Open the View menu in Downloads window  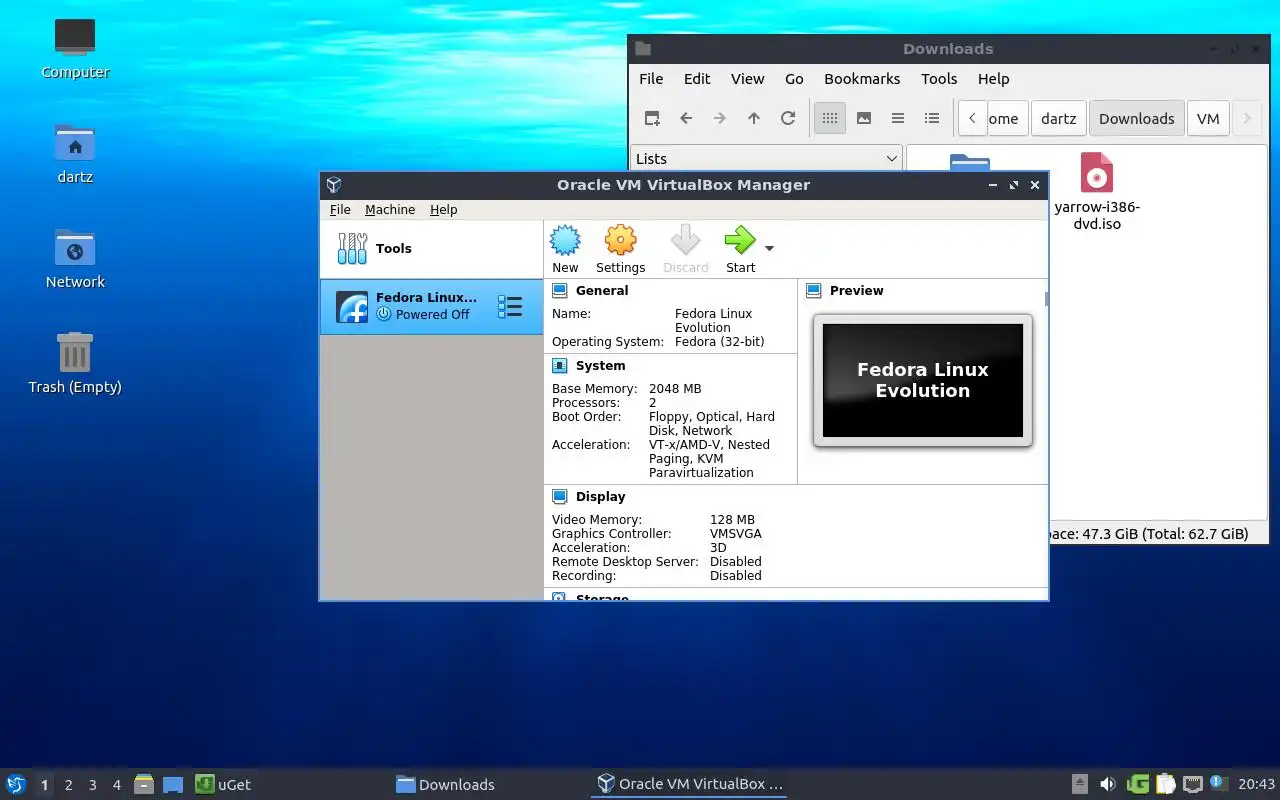pyautogui.click(x=747, y=79)
